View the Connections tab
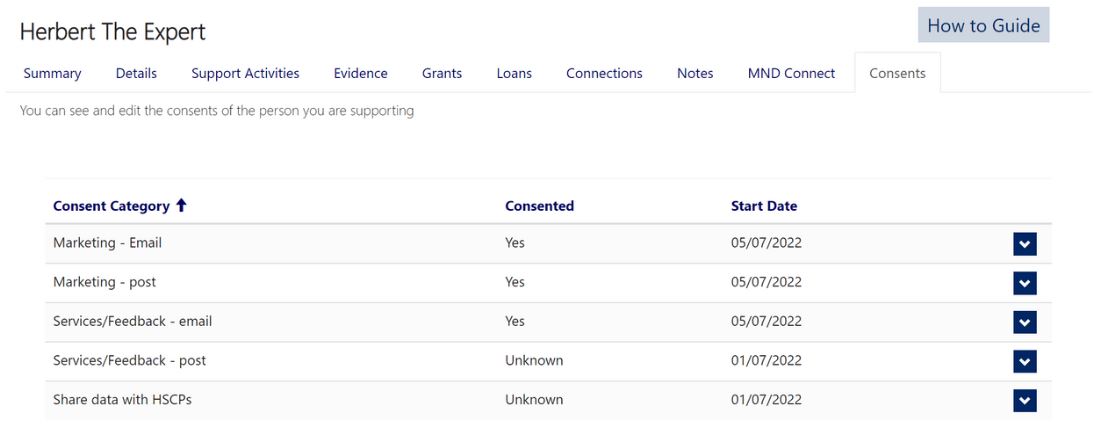This screenshot has height=436, width=1099. coord(604,73)
